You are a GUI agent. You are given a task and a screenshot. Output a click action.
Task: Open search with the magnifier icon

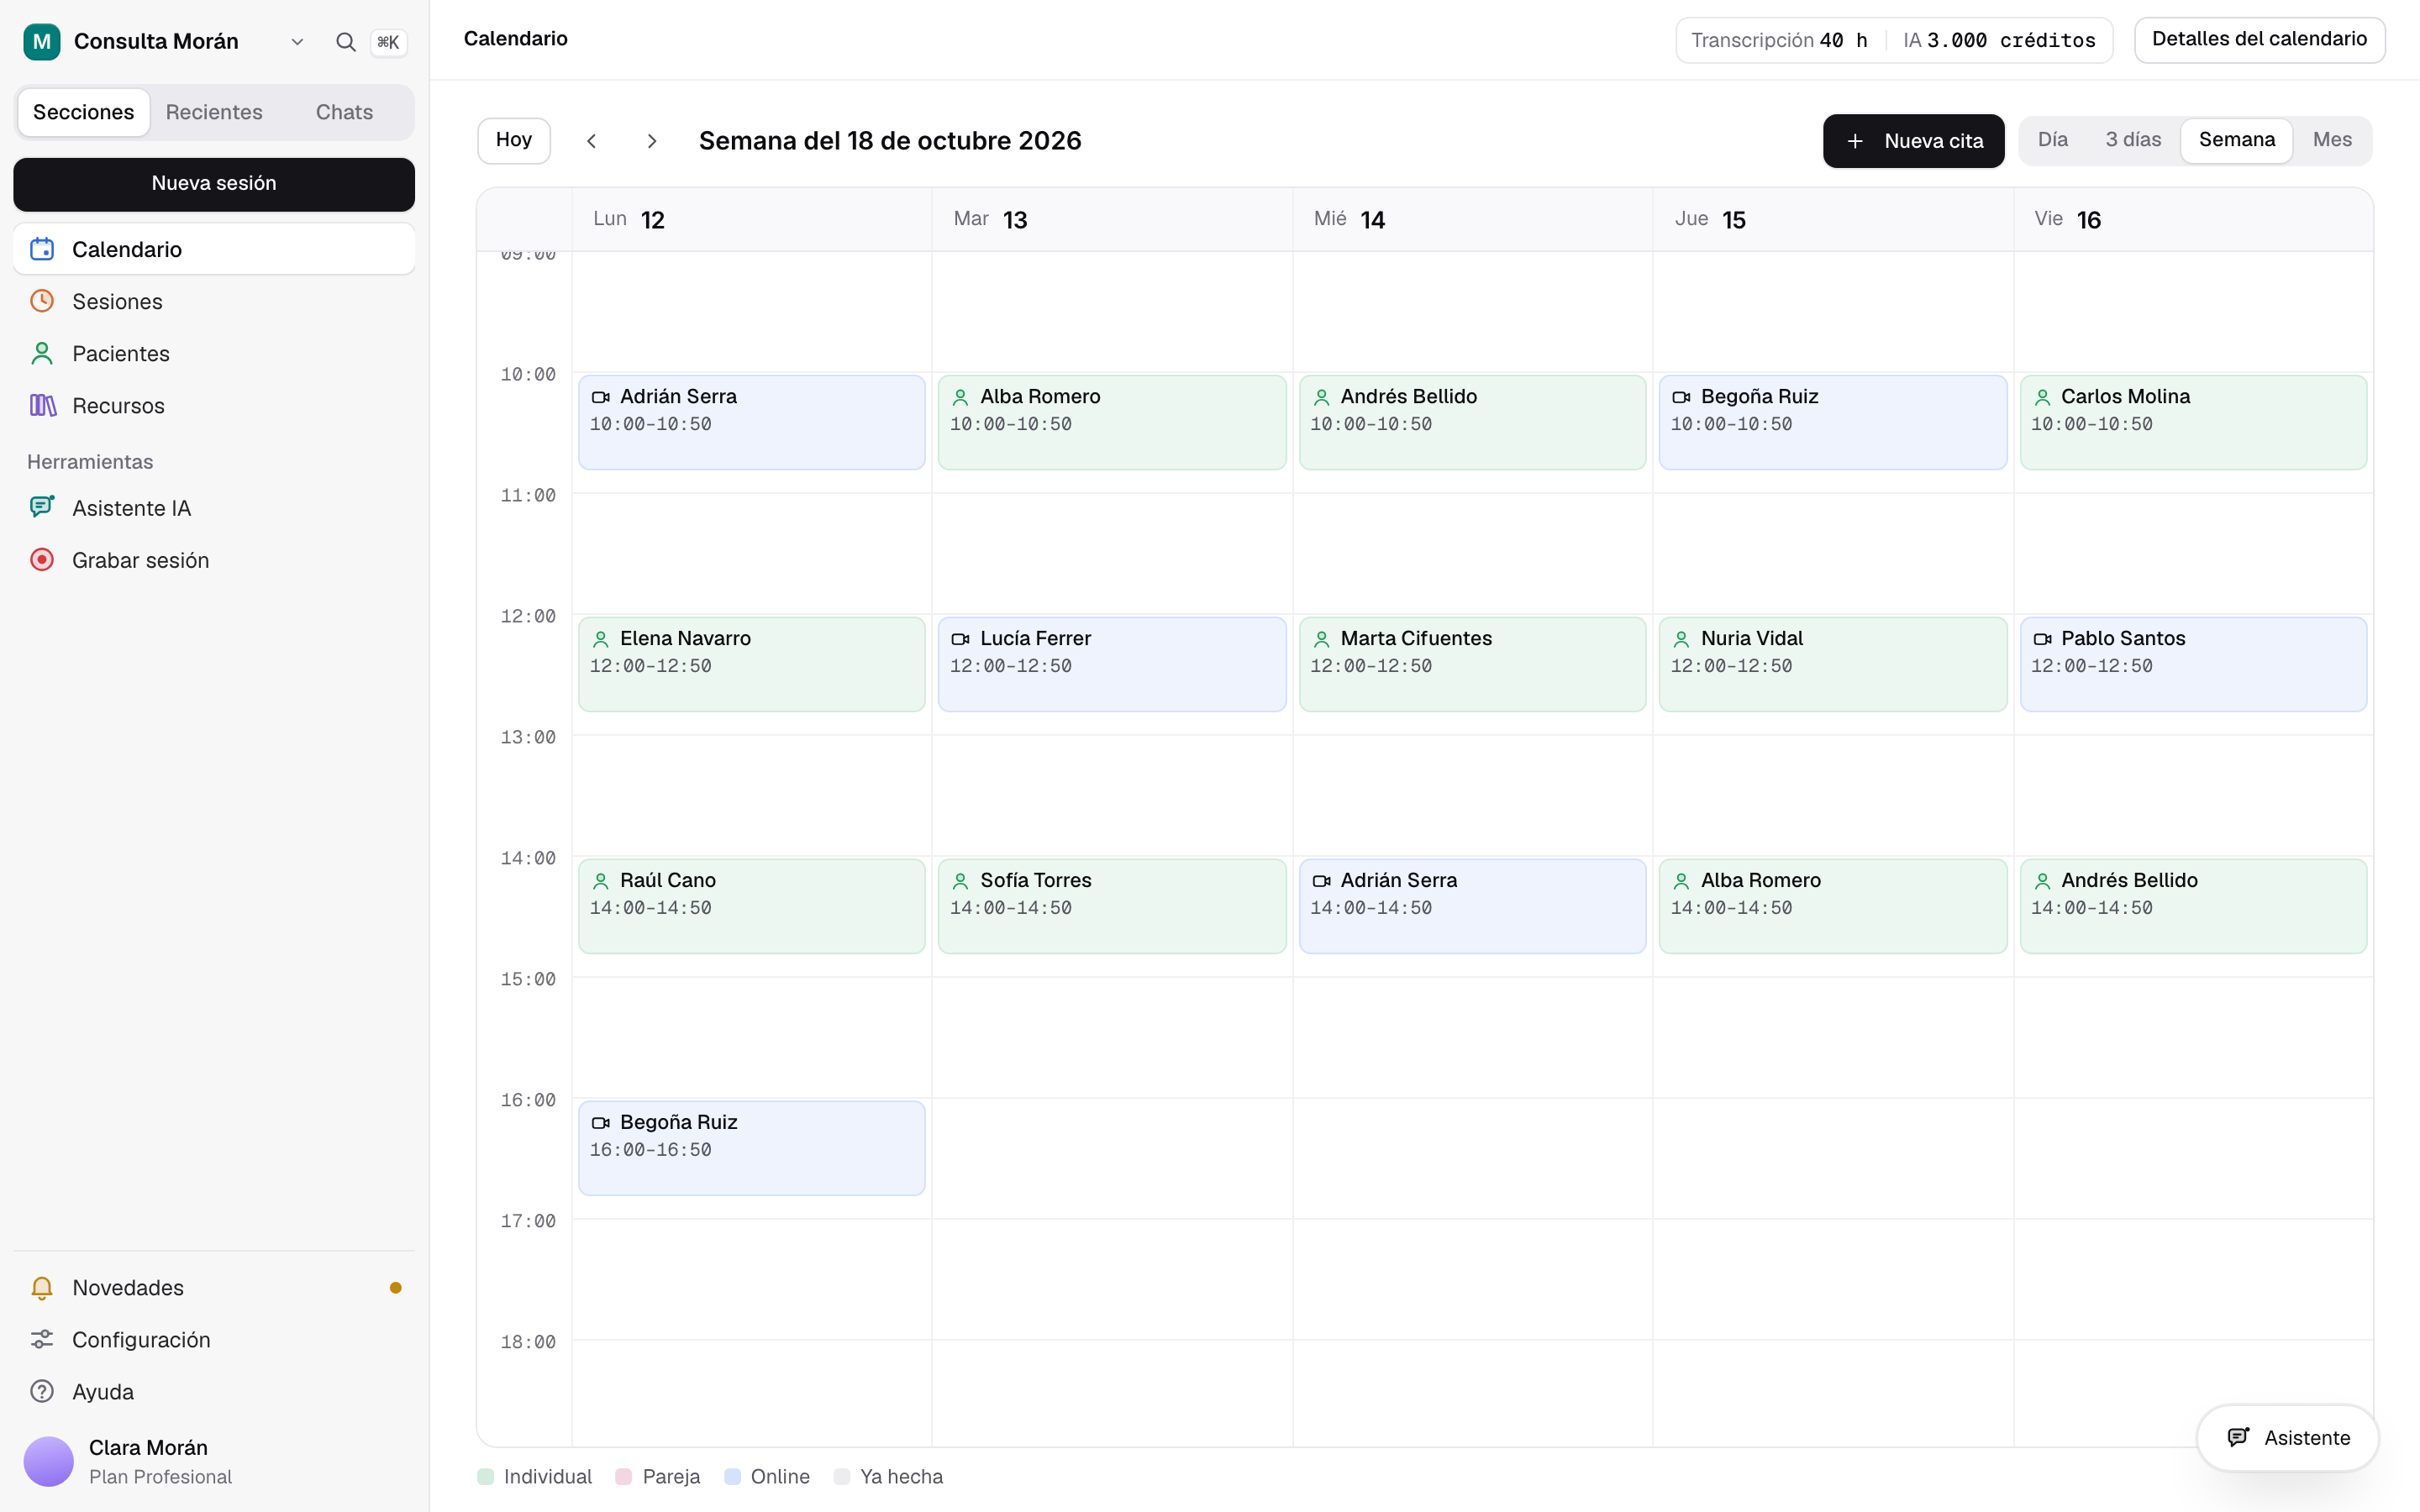pos(346,42)
